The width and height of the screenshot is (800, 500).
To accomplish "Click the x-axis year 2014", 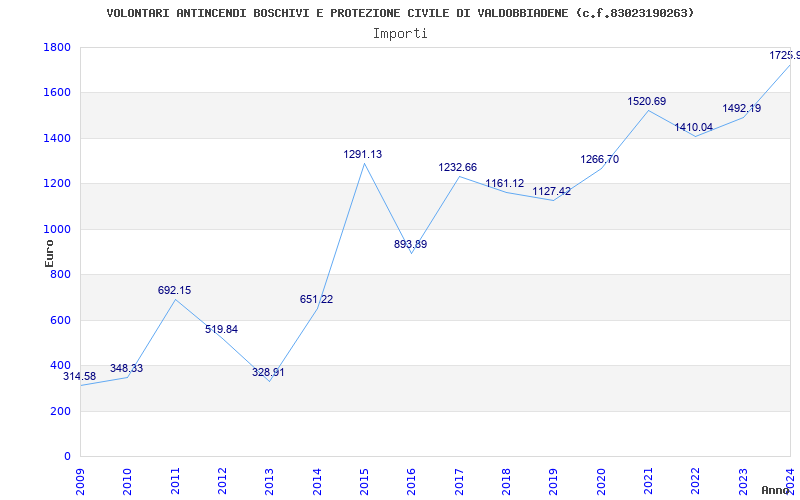I will (317, 481).
